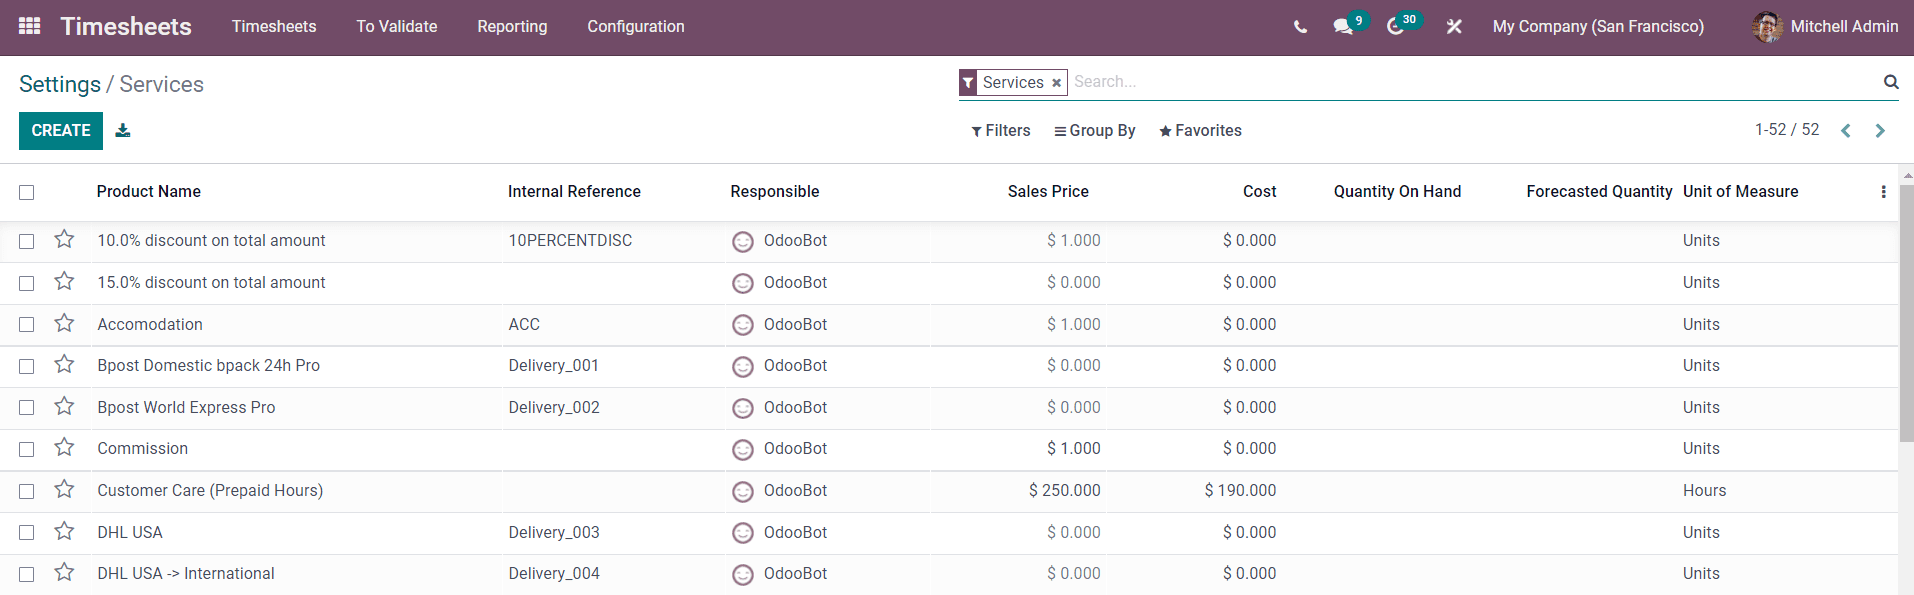Click the Services filter funnel icon
The height and width of the screenshot is (595, 1914).
[x=968, y=83]
